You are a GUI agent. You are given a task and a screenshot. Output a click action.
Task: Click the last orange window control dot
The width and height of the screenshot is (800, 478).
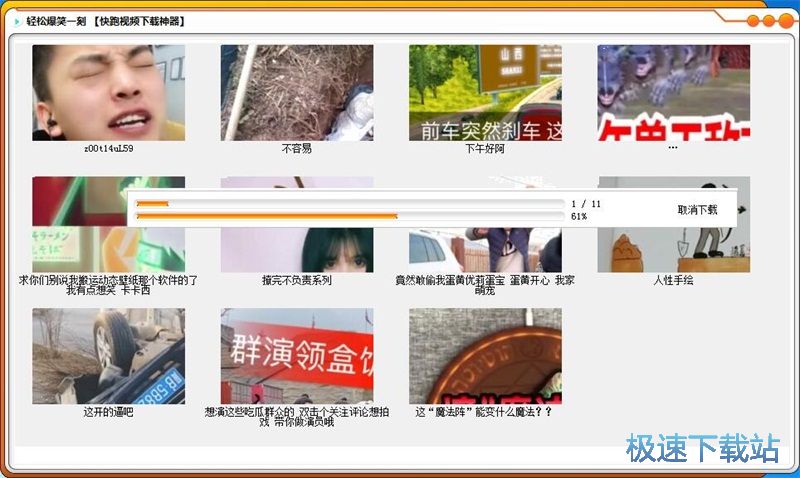[785, 21]
